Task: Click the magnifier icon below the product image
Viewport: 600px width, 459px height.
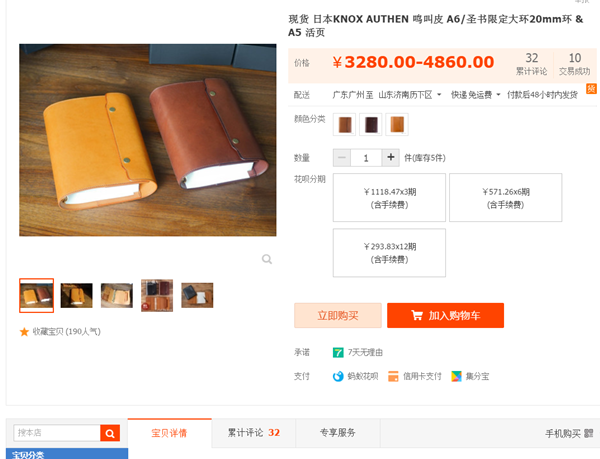Action: click(267, 259)
